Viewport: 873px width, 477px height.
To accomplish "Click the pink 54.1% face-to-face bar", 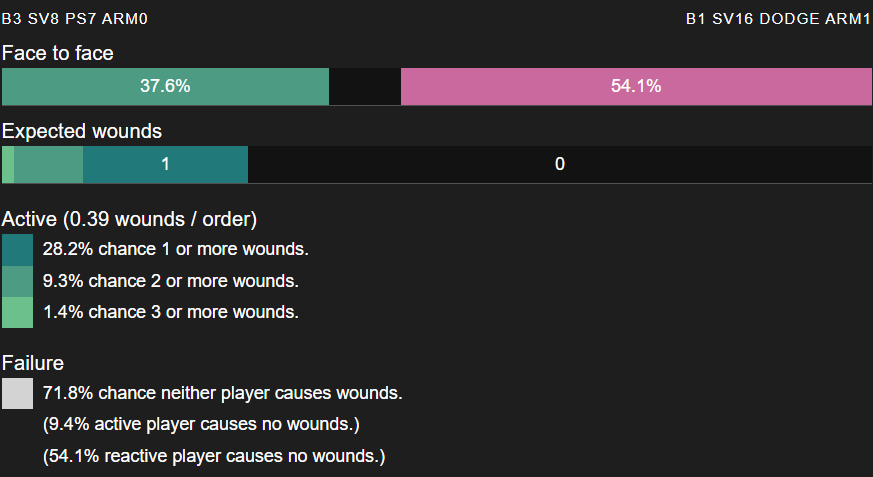I will [636, 86].
